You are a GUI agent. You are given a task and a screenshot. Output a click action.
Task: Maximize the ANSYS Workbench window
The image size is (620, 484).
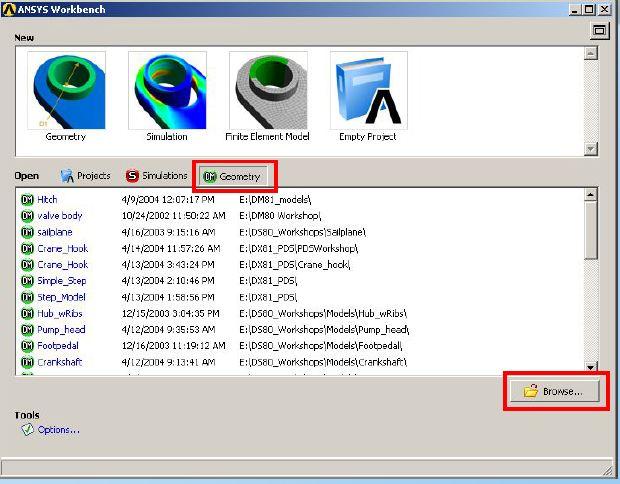point(589,9)
